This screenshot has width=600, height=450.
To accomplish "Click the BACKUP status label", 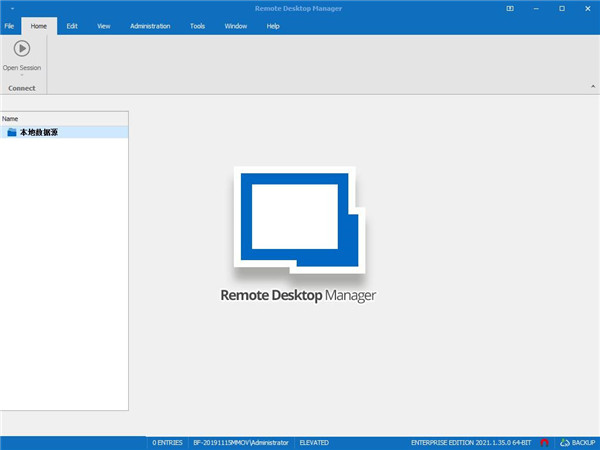I will (584, 443).
